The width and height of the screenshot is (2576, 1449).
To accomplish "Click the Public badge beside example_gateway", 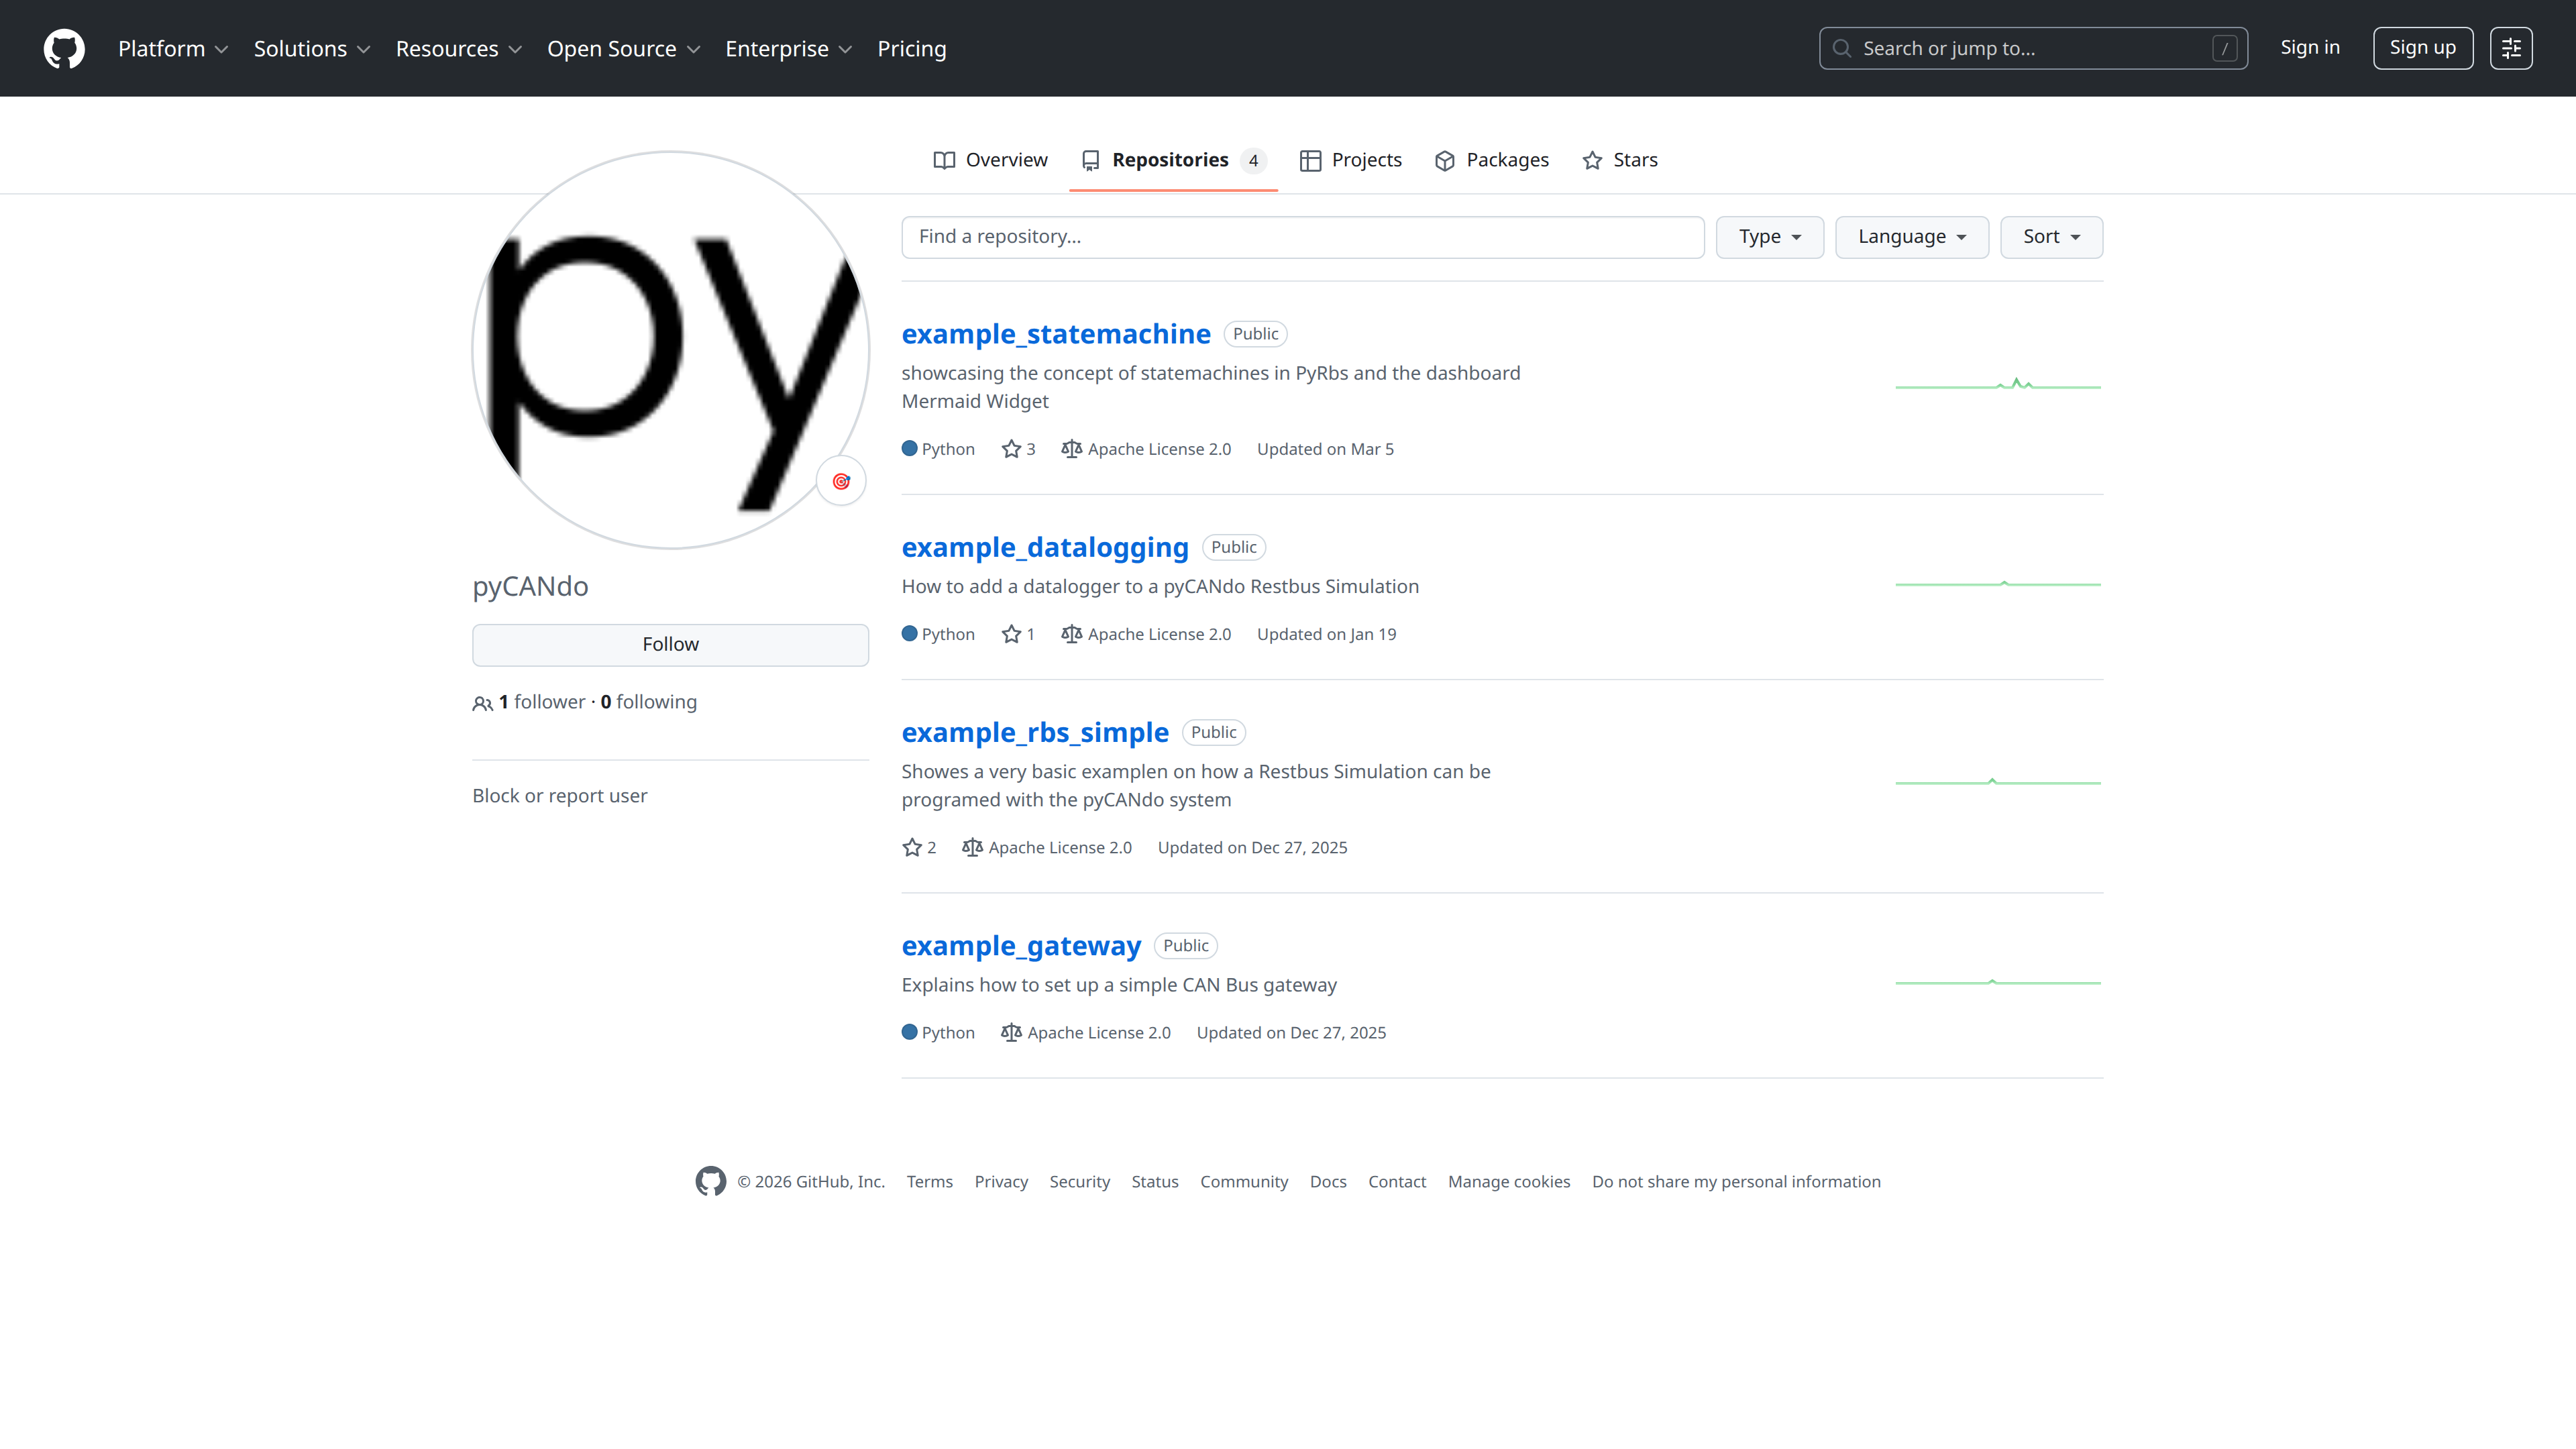I will click(x=1185, y=945).
